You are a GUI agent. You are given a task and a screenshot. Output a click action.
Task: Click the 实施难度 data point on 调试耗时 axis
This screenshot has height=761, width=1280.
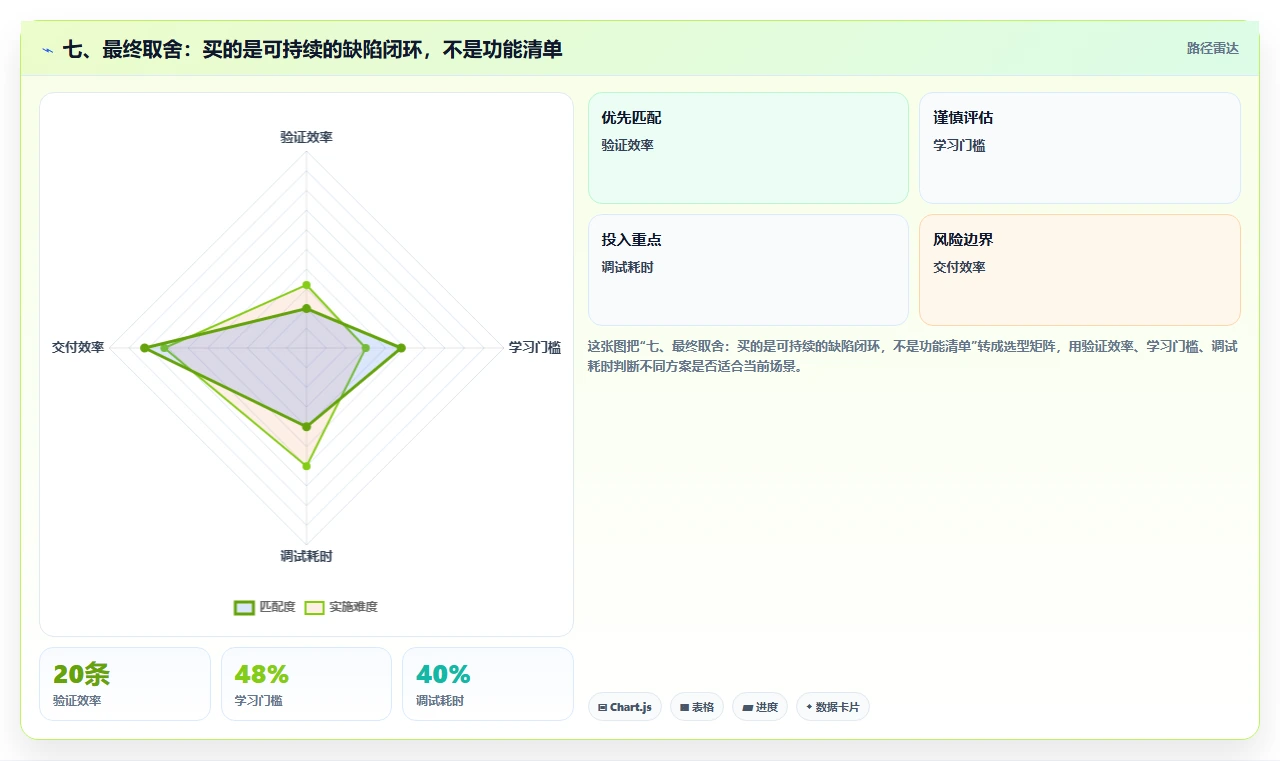pyautogui.click(x=307, y=466)
